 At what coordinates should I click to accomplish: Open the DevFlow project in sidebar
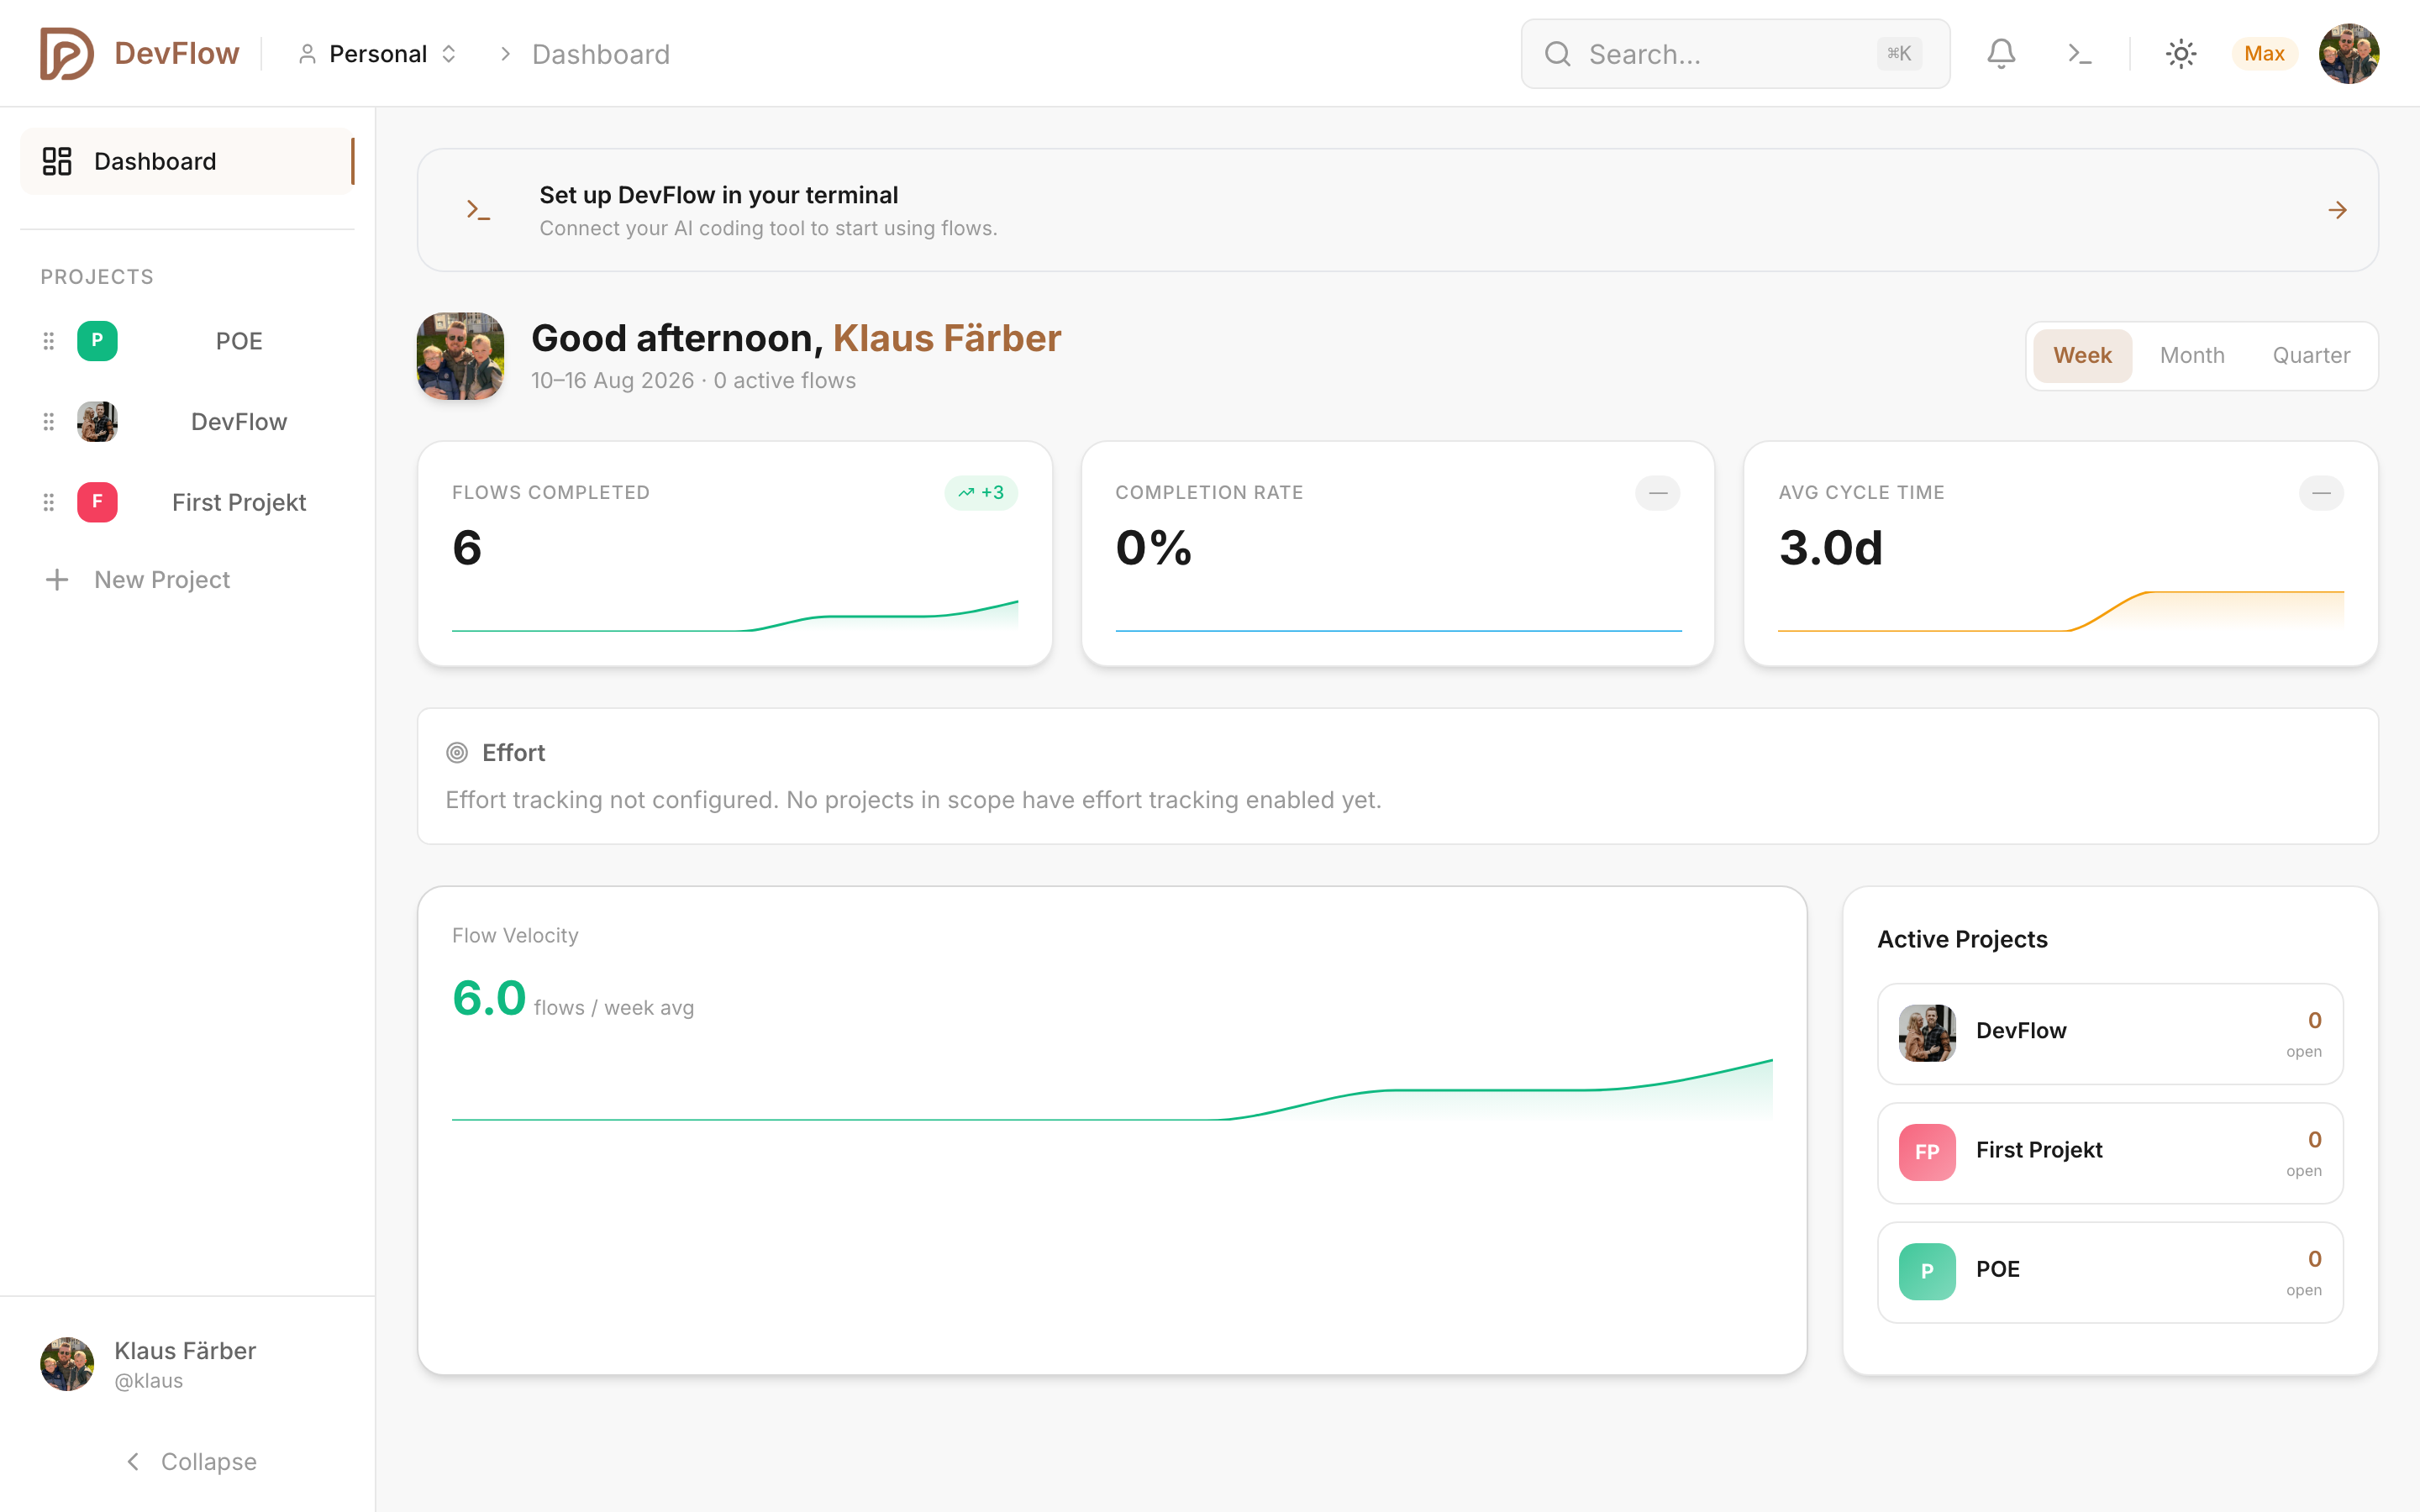[x=239, y=422]
